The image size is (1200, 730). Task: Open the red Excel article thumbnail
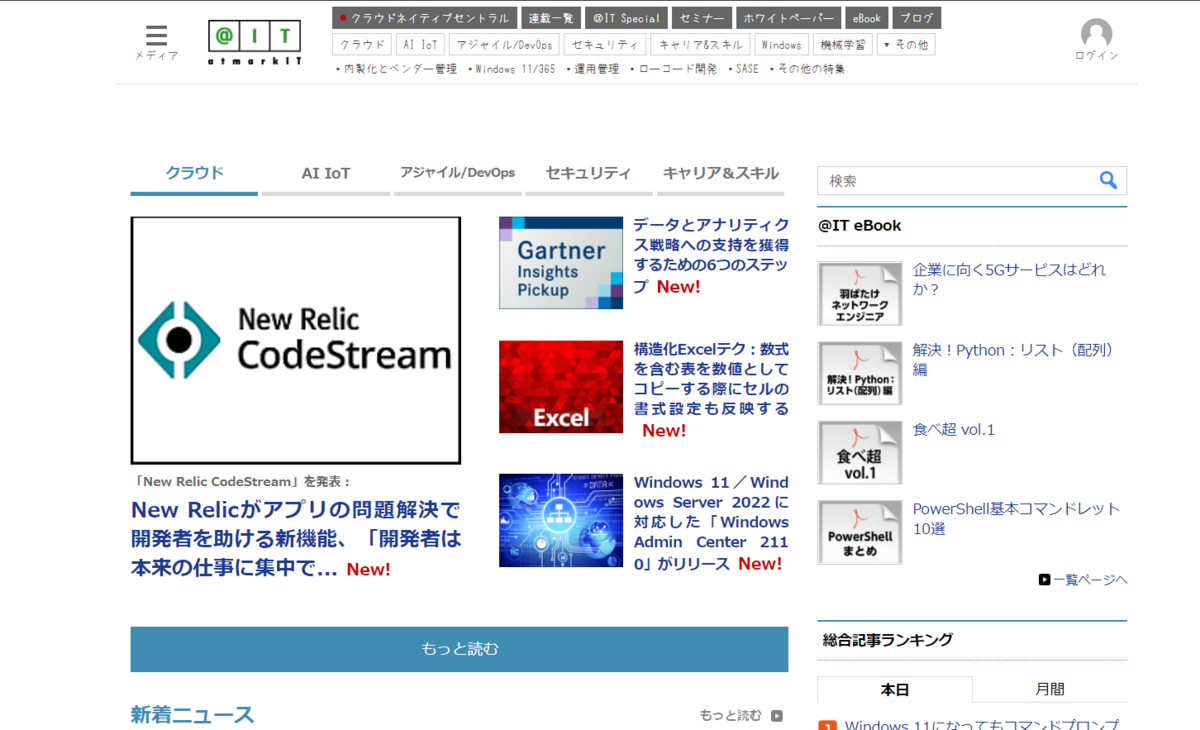click(x=561, y=387)
